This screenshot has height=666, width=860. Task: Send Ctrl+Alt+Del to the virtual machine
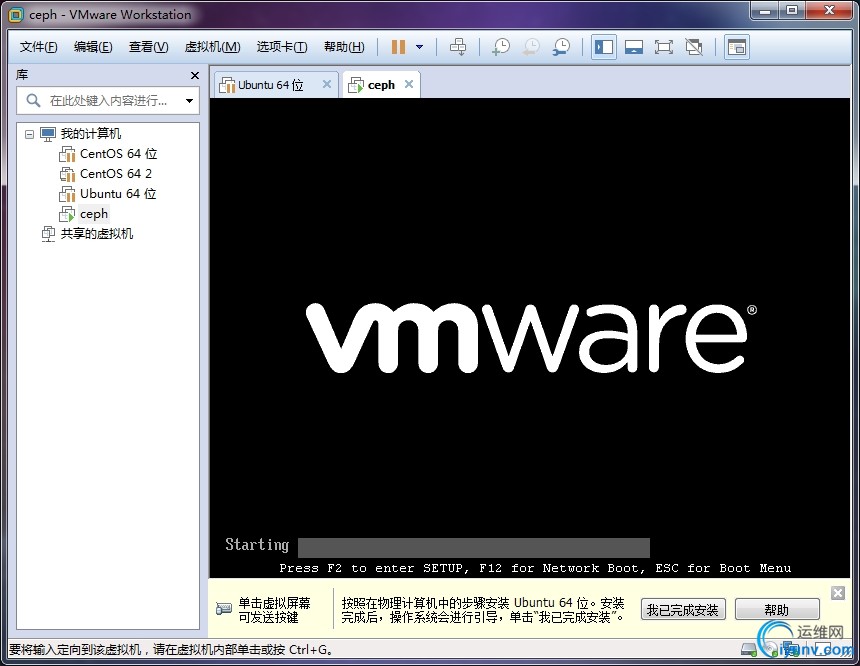coord(458,47)
